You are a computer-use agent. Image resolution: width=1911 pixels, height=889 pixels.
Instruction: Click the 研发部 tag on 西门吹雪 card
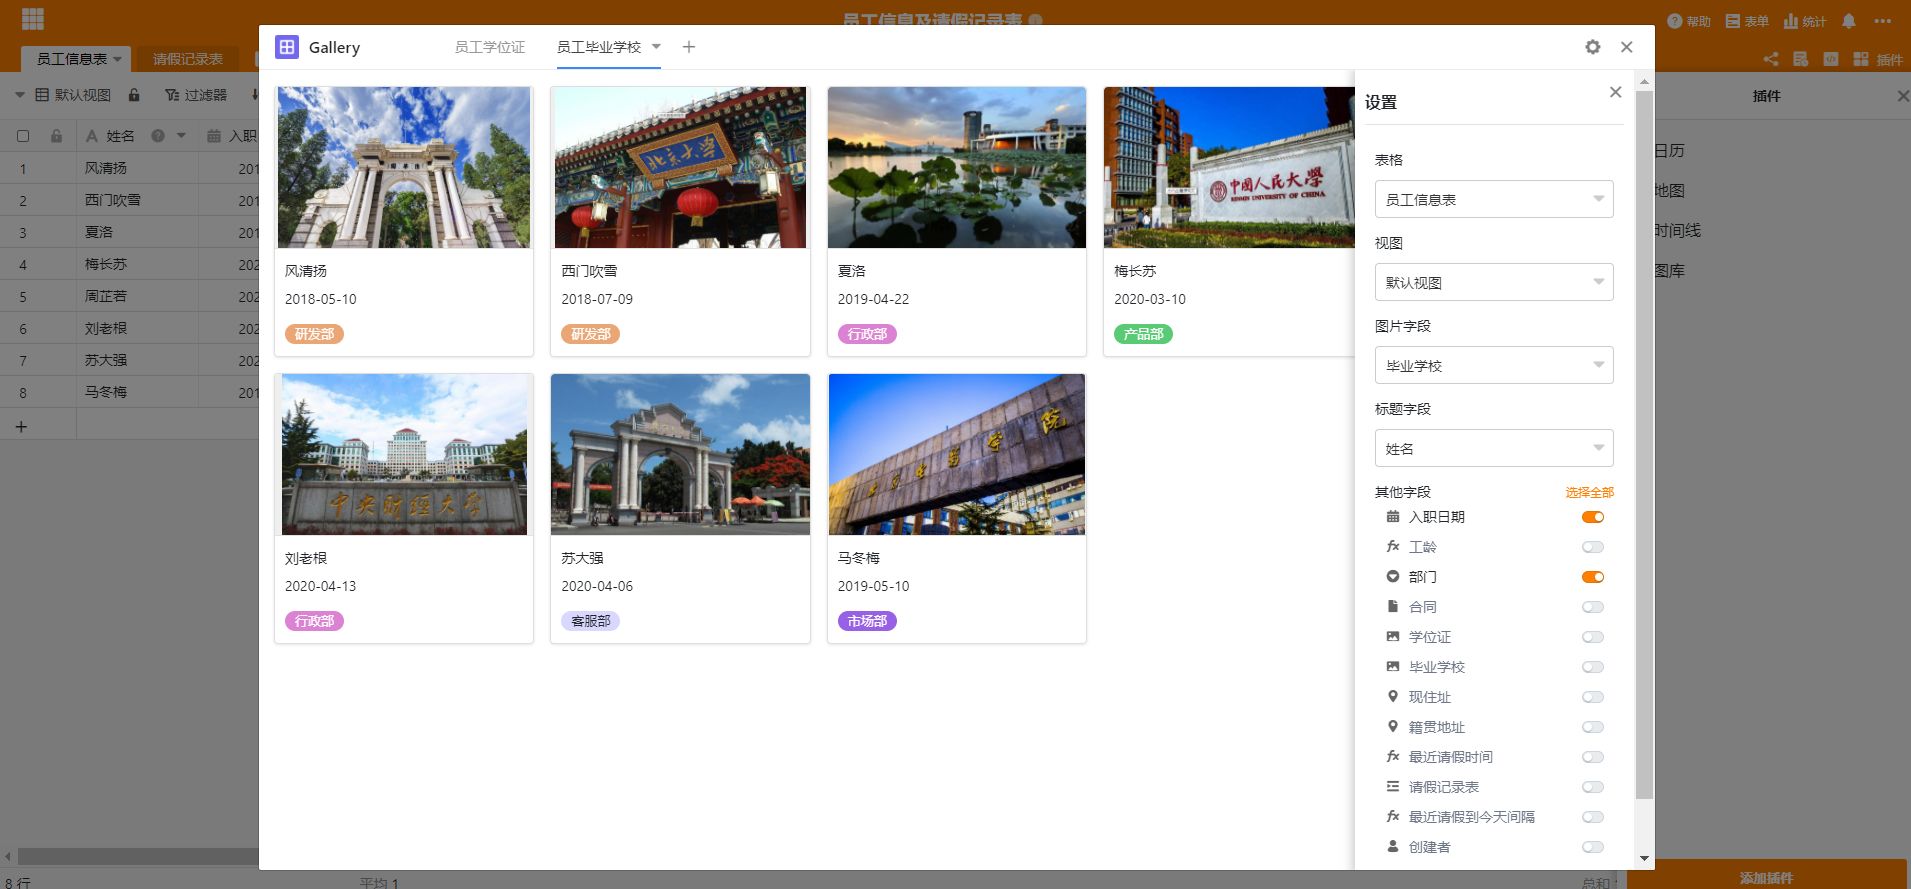[x=591, y=334]
